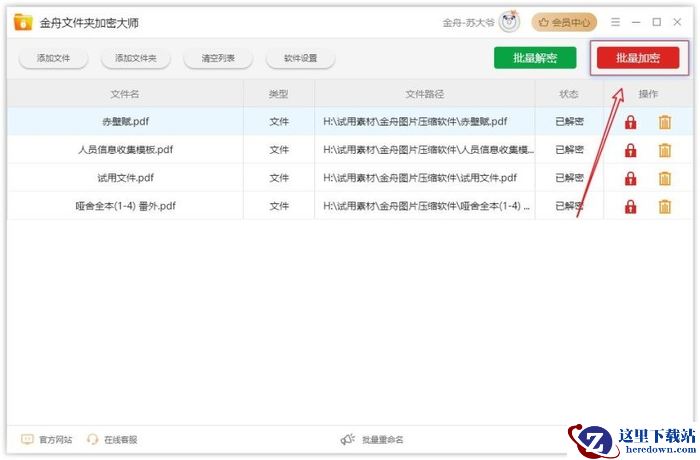Click the 类型 column header
The height and width of the screenshot is (460, 700).
[279, 94]
